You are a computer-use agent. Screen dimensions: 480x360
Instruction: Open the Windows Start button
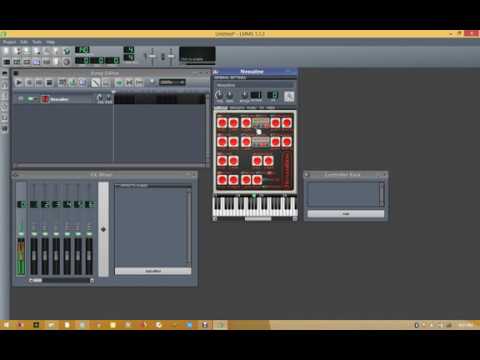6,325
